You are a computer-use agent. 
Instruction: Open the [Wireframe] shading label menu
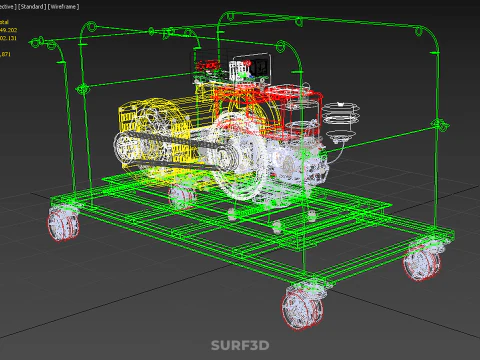click(63, 7)
